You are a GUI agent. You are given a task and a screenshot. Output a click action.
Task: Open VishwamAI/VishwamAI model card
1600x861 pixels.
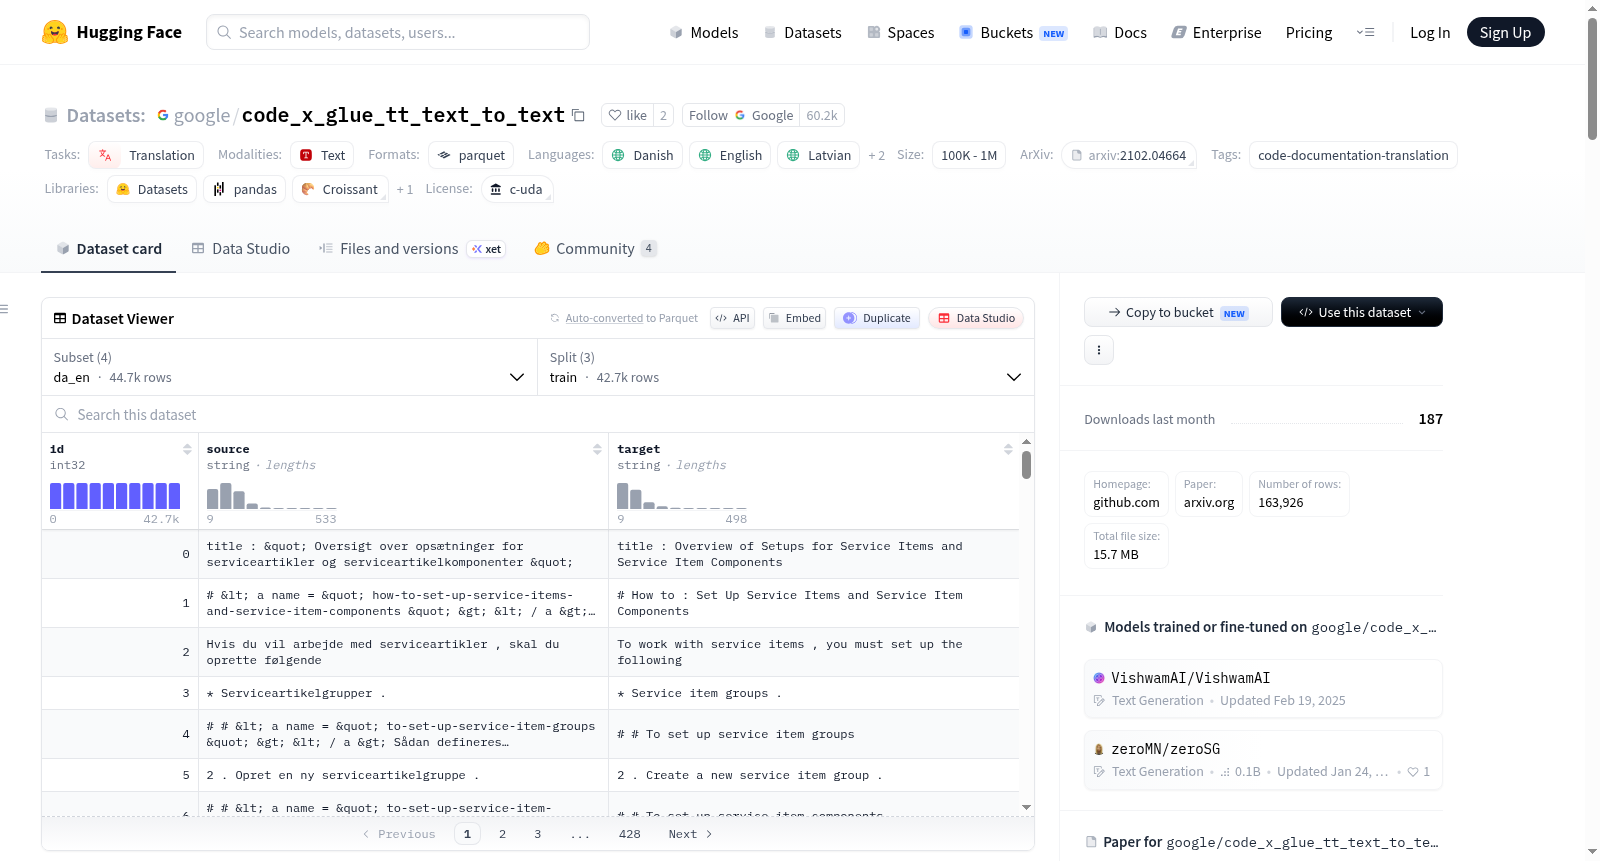tap(1263, 688)
